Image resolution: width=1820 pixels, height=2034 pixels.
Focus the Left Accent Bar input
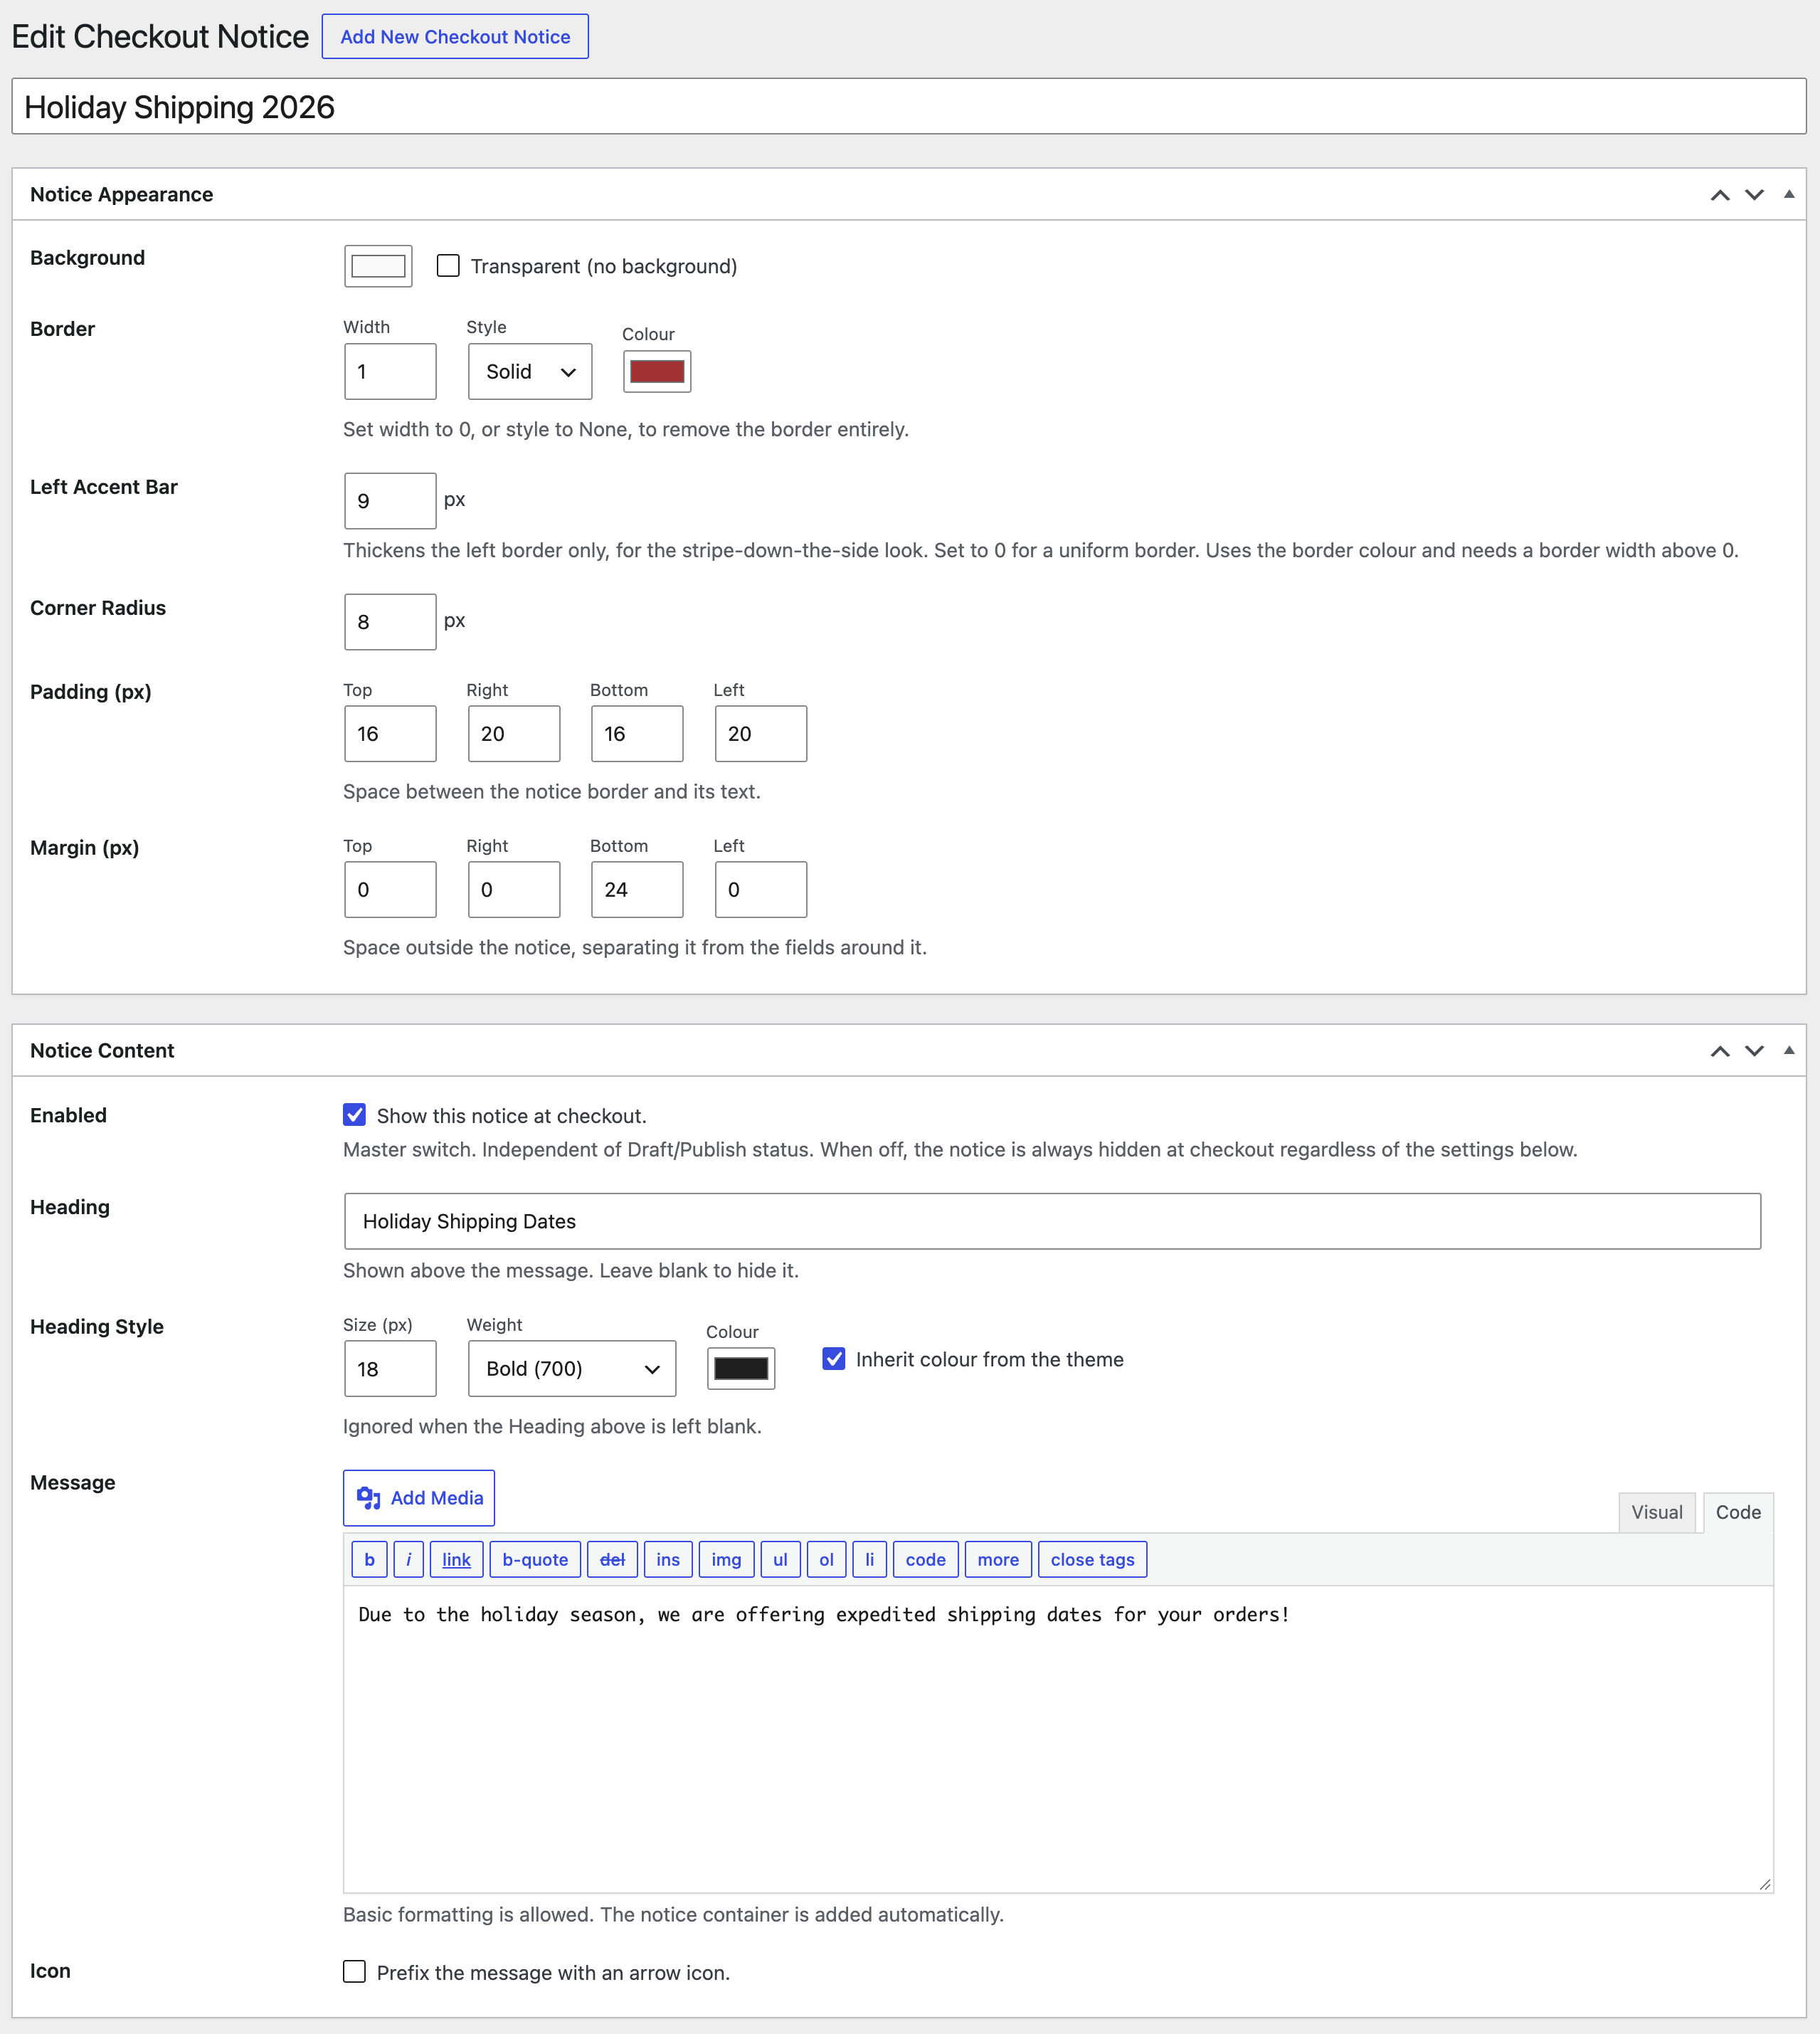tap(390, 501)
